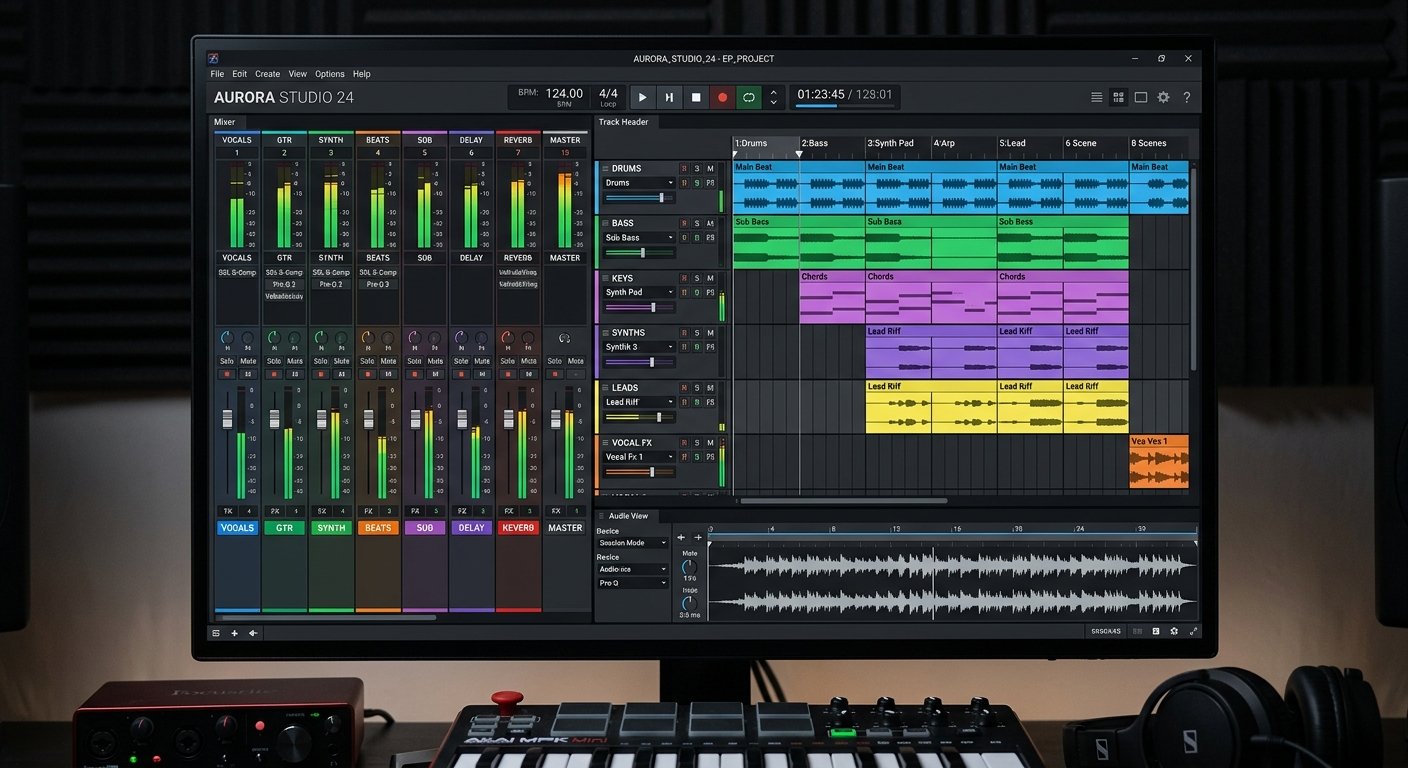1408x768 pixels.
Task: Record-arm the VOCAL FX track
Action: (684, 443)
